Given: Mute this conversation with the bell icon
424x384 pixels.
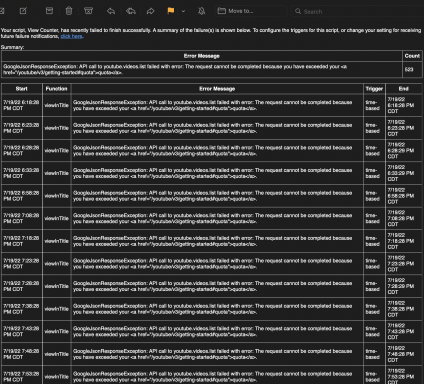Looking at the screenshot, I should point(201,11).
